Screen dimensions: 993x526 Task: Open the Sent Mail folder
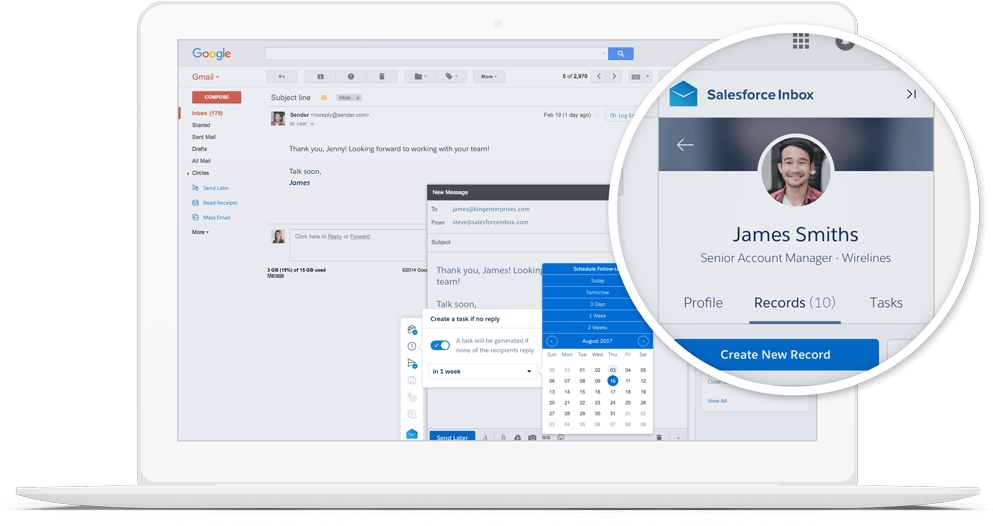(x=204, y=137)
